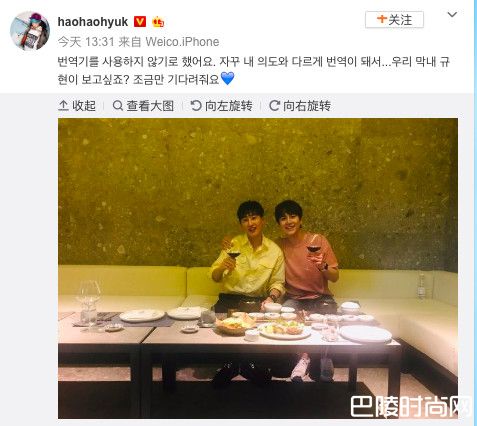Screen dimensions: 477x426
Task: Click the orange verified V badge
Action: (x=140, y=22)
